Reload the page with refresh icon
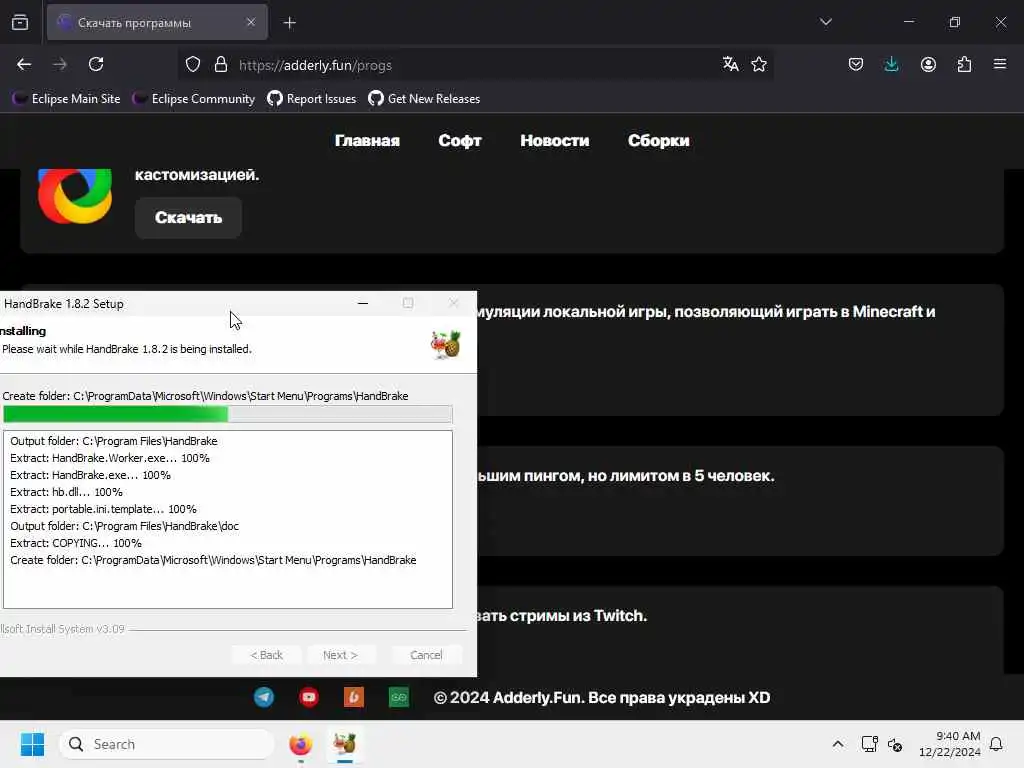Image resolution: width=1024 pixels, height=768 pixels. pyautogui.click(x=96, y=65)
